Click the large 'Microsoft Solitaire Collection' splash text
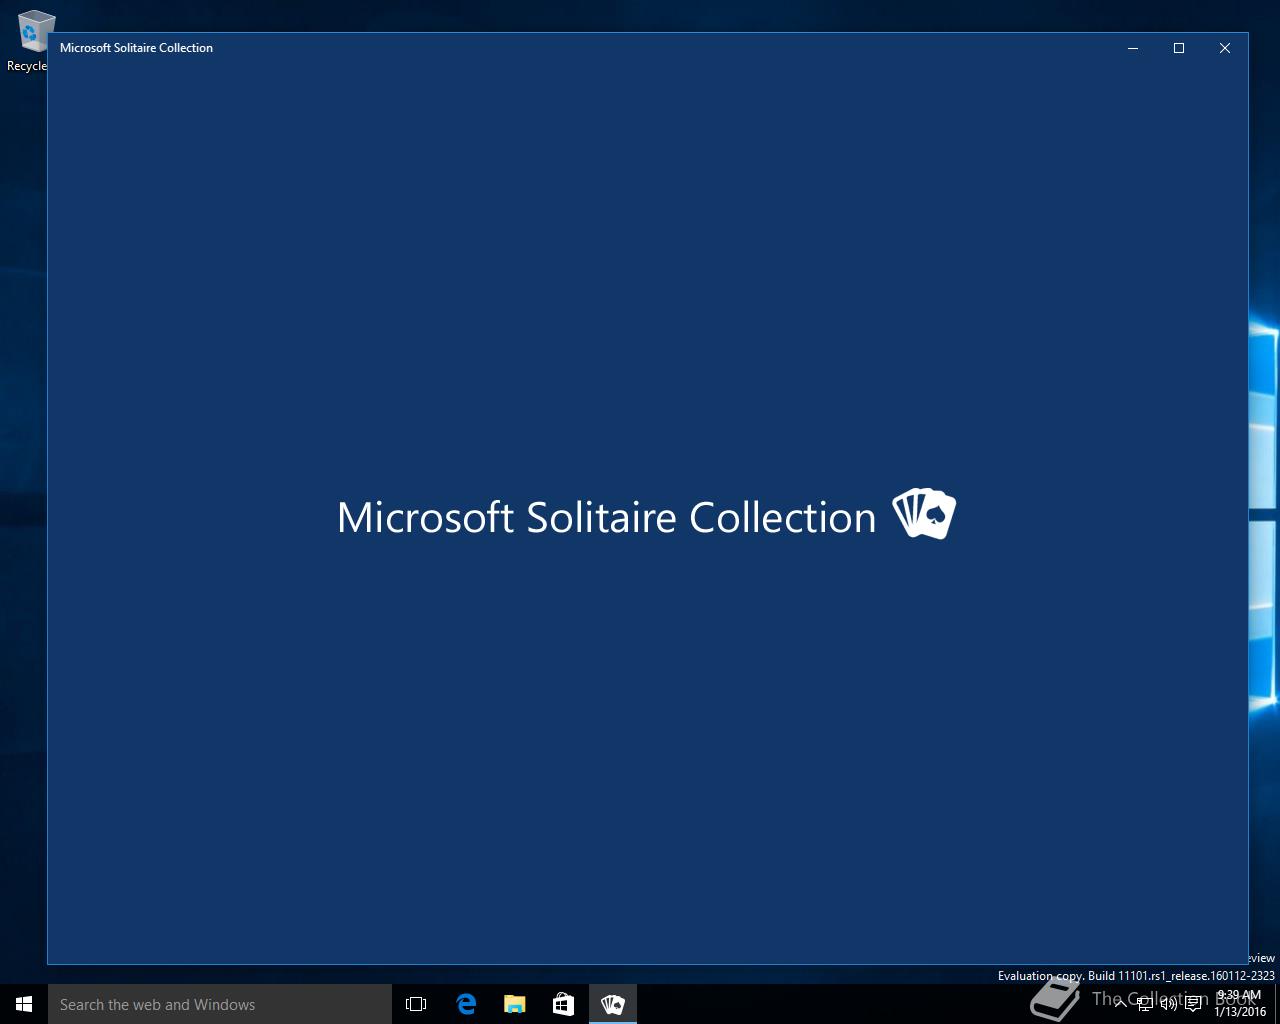The width and height of the screenshot is (1280, 1024). pos(606,518)
